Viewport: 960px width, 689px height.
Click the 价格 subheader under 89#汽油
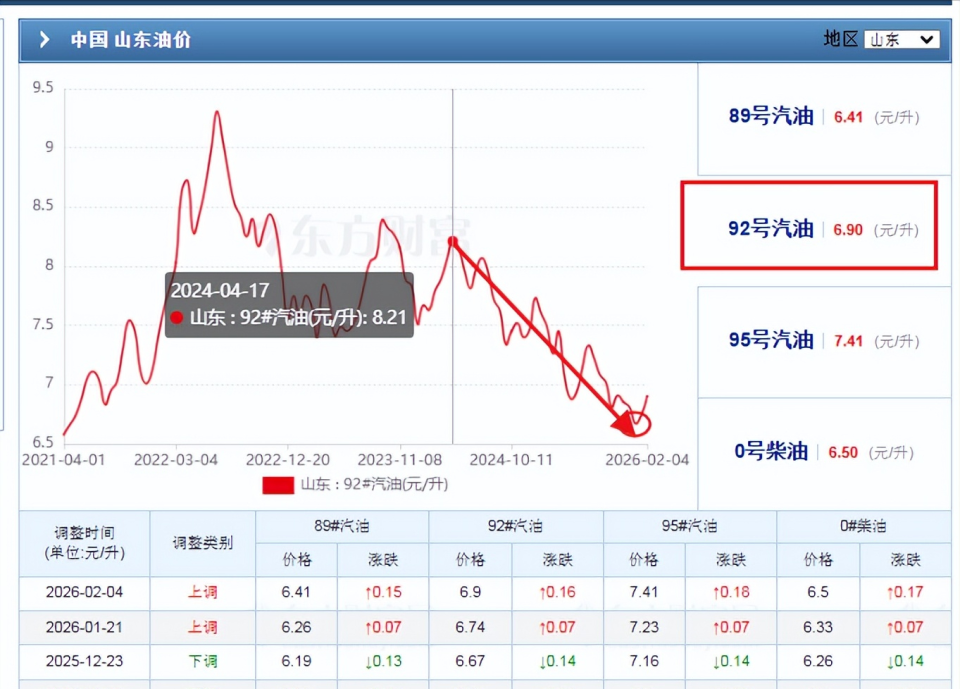[296, 560]
